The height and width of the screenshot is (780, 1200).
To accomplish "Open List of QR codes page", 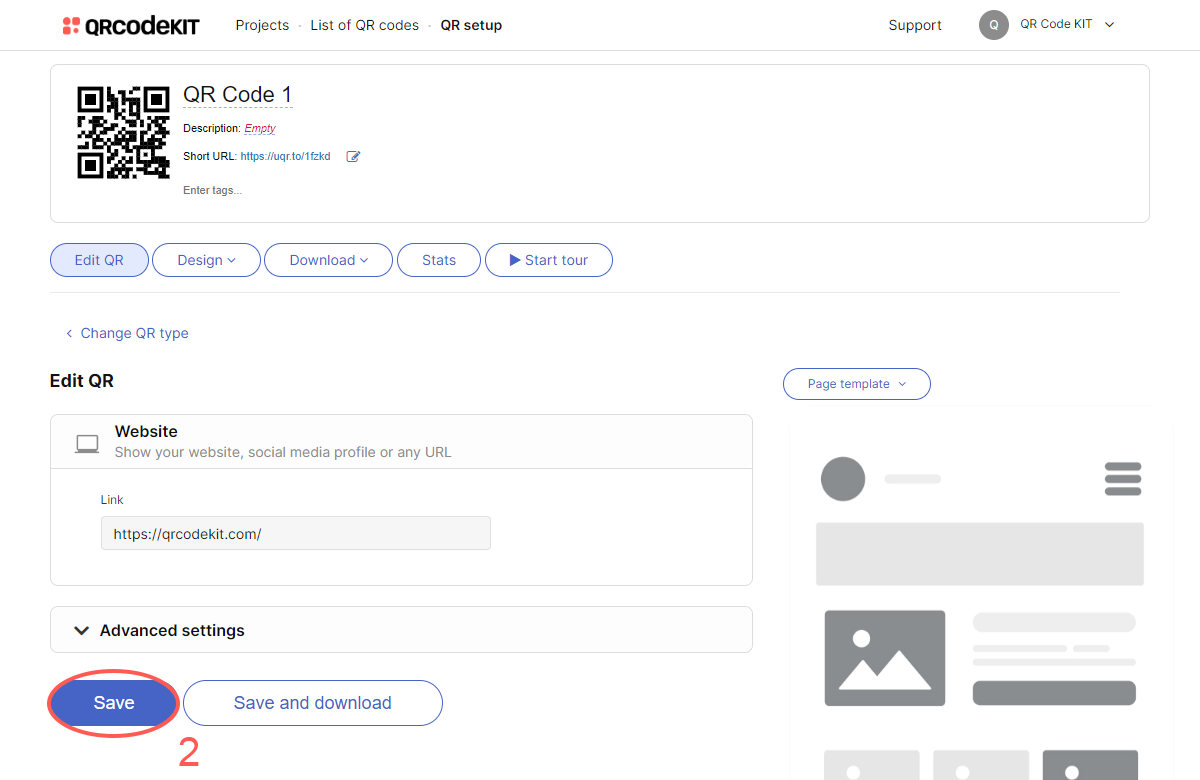I will [x=364, y=25].
